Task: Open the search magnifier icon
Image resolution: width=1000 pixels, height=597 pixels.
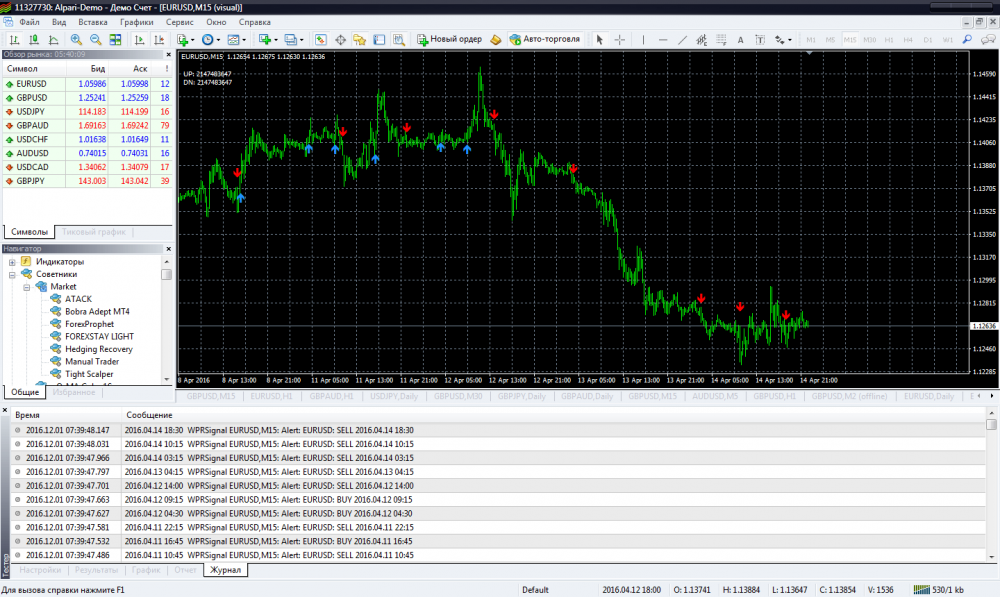Action: point(967,40)
